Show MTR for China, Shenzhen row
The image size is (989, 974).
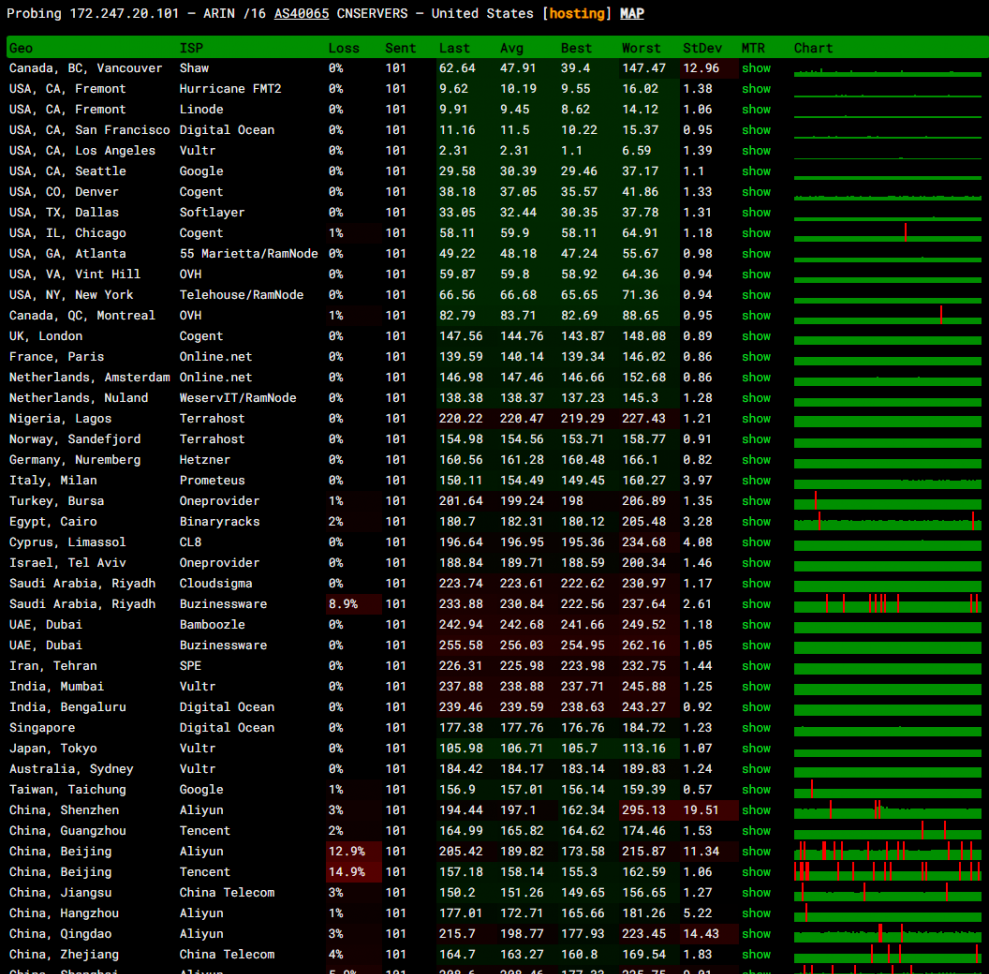pos(756,810)
